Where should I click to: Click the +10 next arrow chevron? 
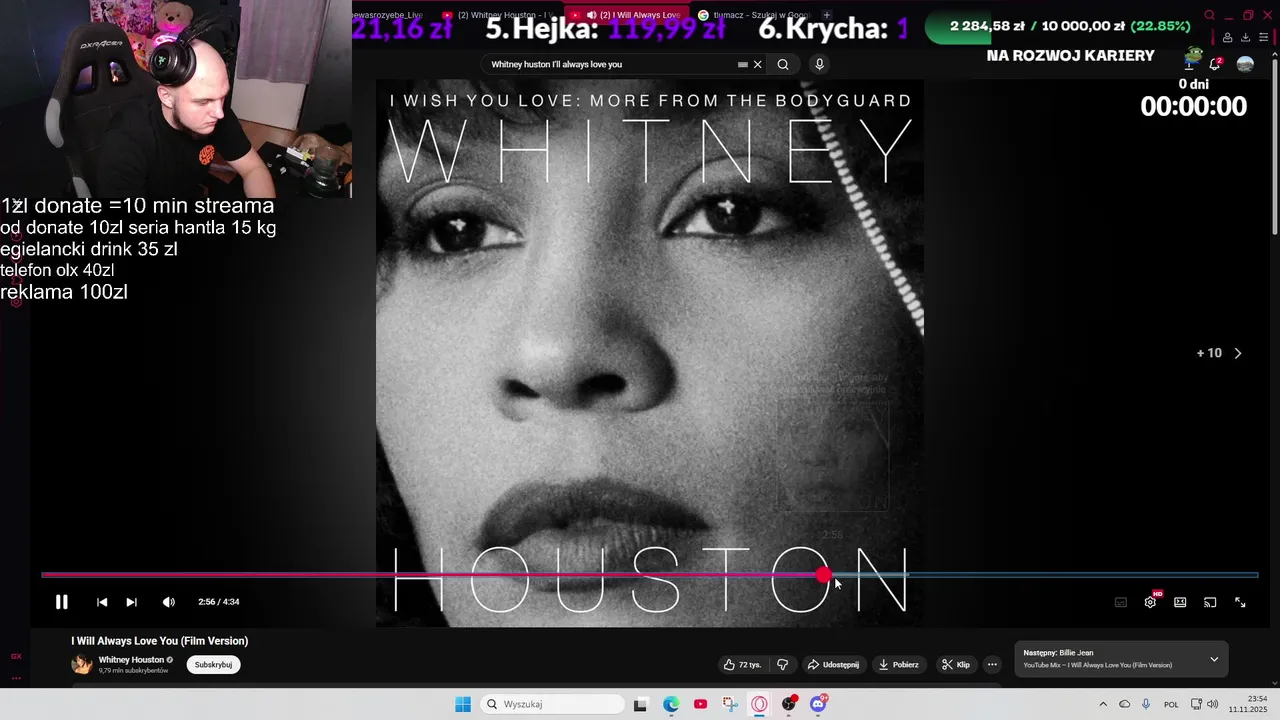click(1238, 353)
